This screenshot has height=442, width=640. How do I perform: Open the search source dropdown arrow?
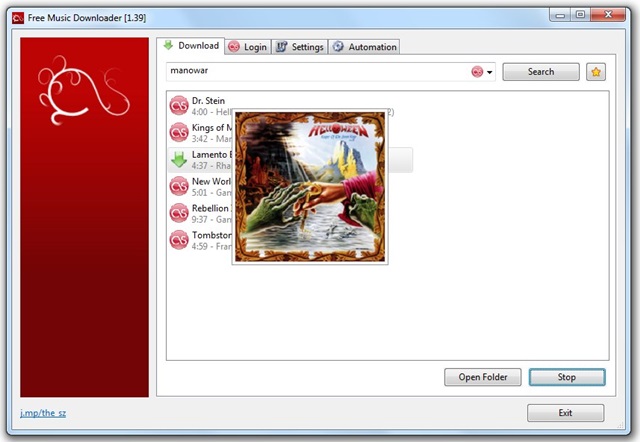coord(489,72)
